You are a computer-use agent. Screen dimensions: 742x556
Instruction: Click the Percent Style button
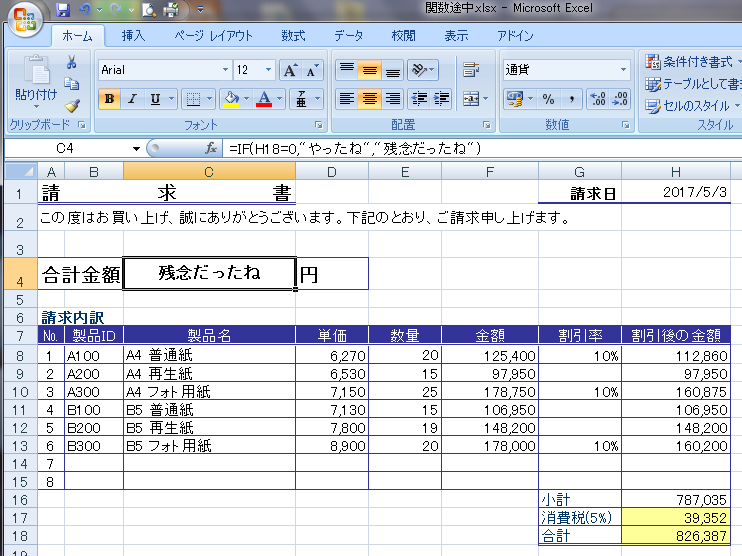click(548, 99)
